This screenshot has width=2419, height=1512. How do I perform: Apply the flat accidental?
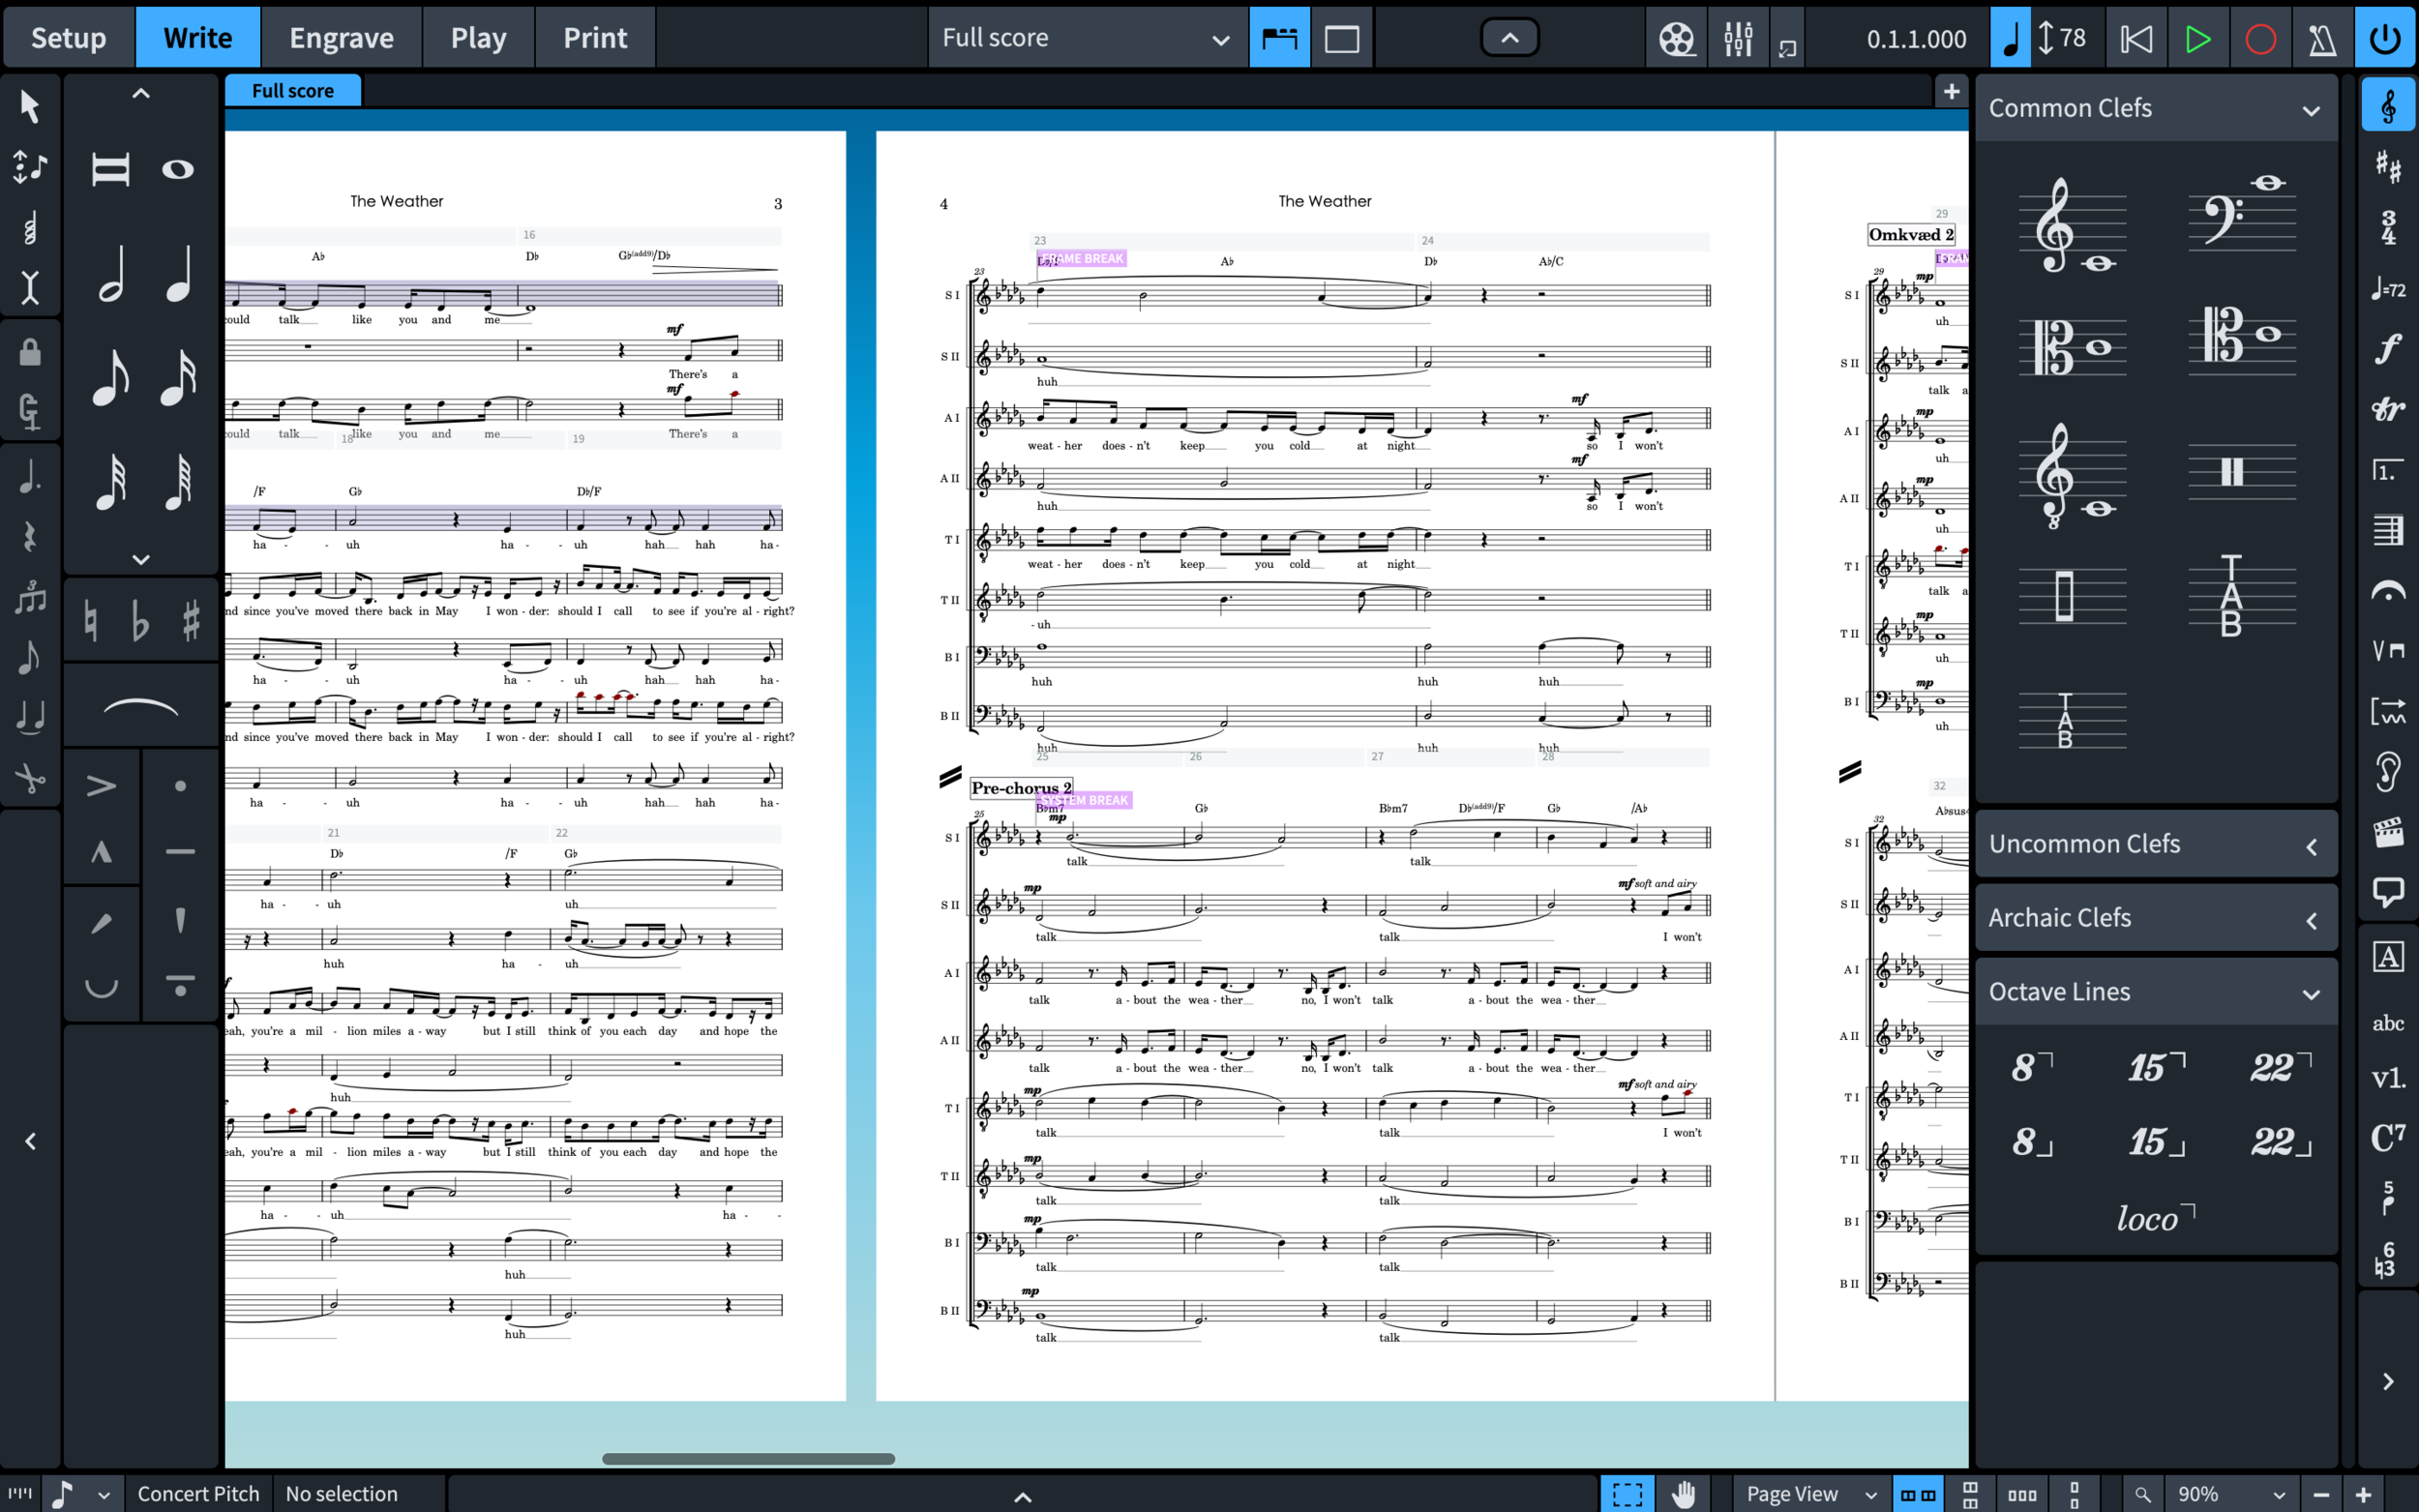pyautogui.click(x=141, y=620)
